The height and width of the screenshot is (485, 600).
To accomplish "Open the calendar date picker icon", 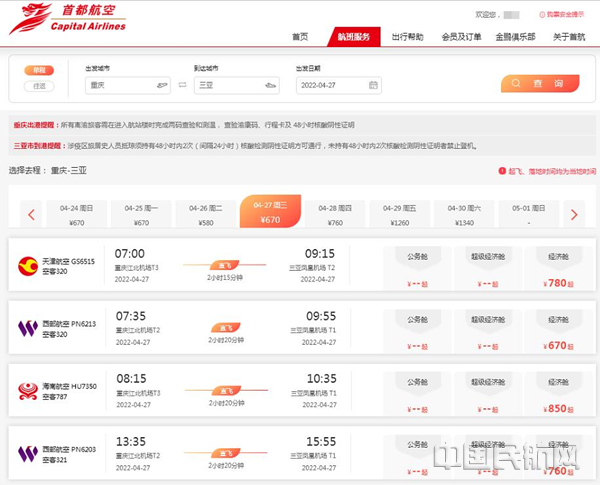I will pyautogui.click(x=373, y=85).
